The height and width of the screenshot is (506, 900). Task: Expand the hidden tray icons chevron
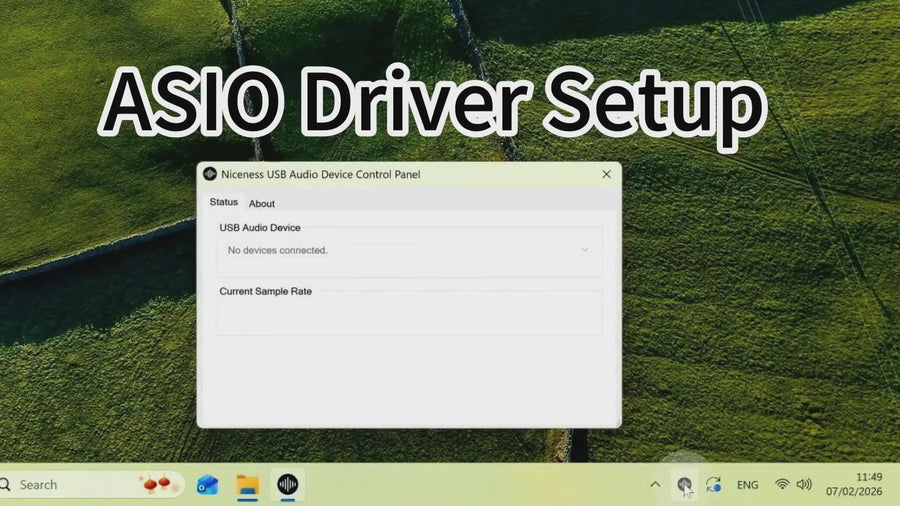[x=655, y=485]
